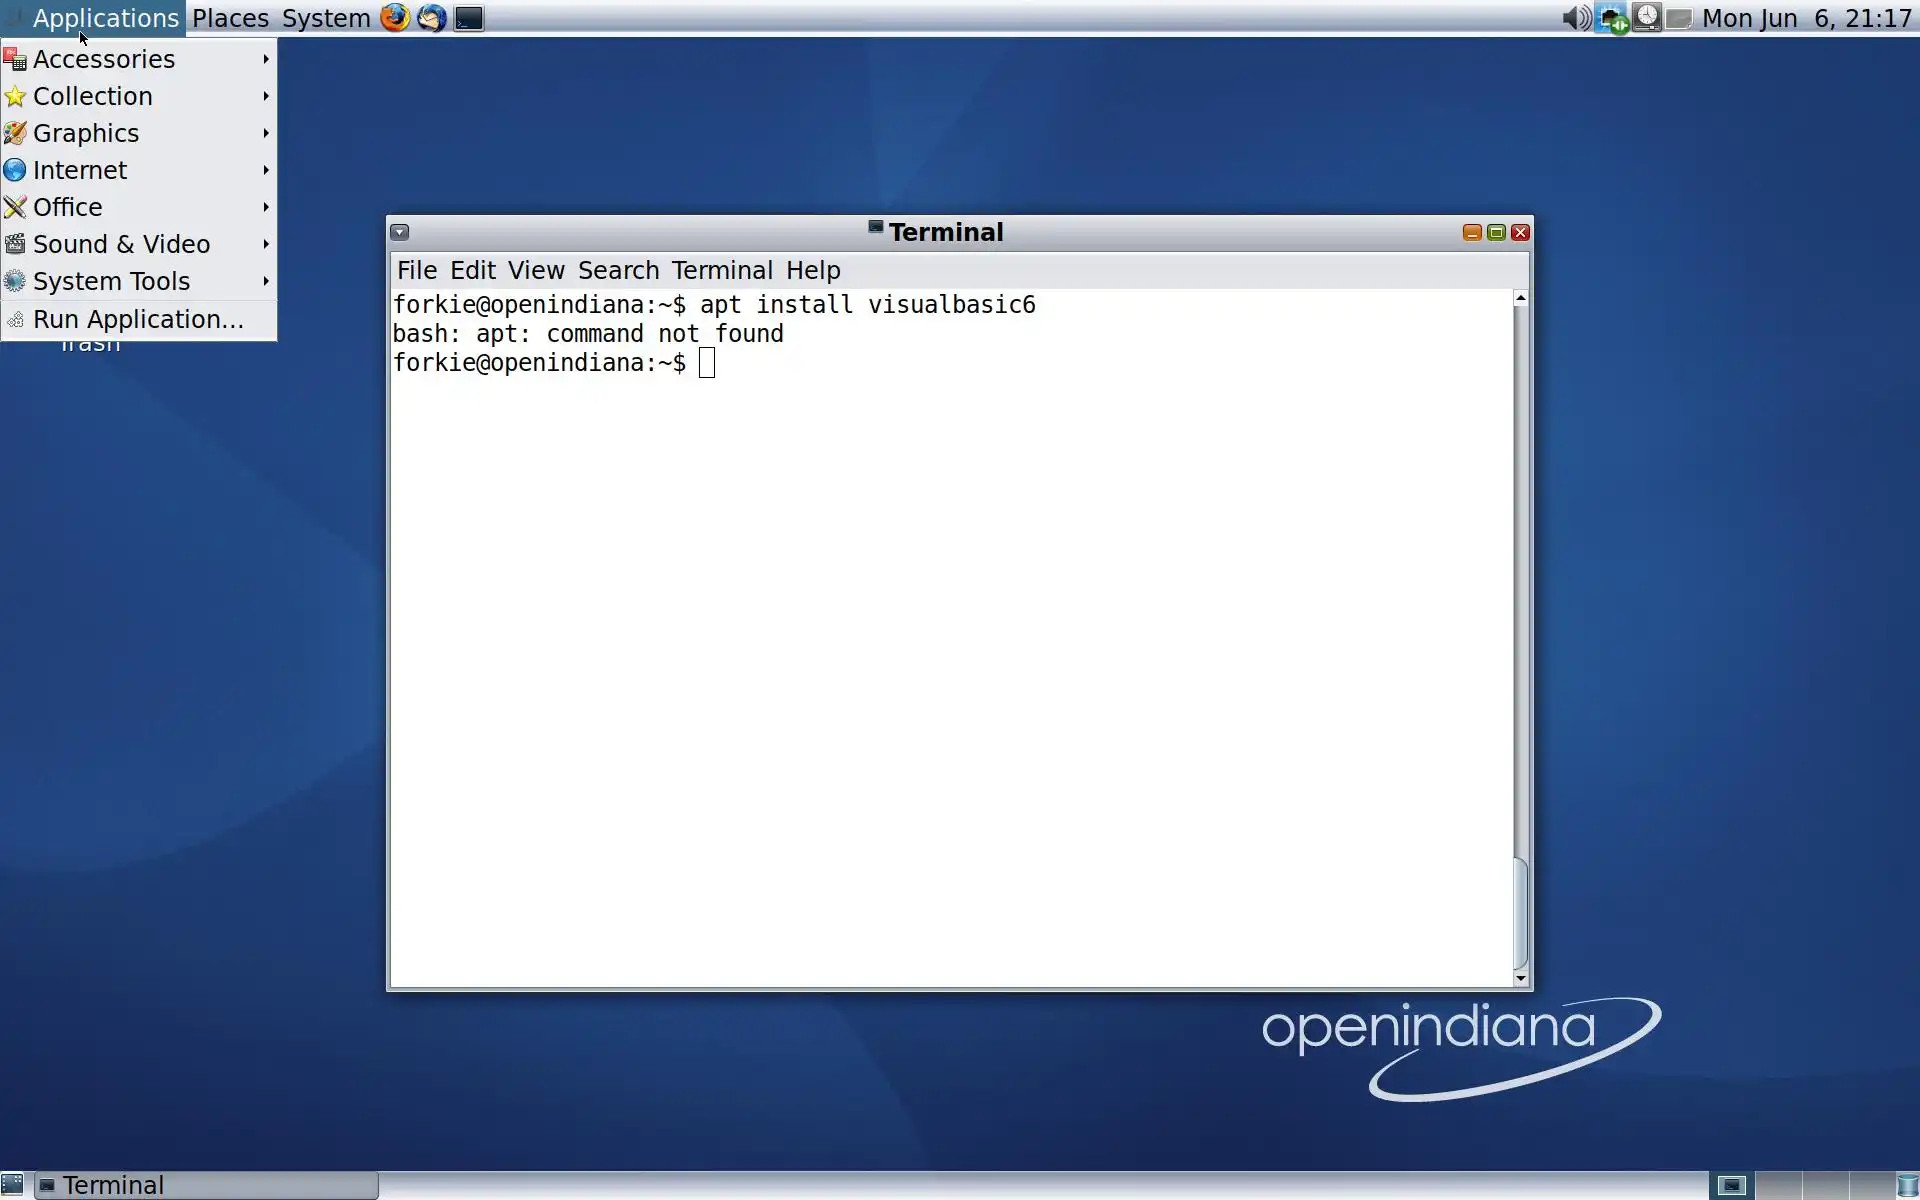Click the Show Desktop icon bottom-left
The width and height of the screenshot is (1920, 1200).
pos(12,1185)
